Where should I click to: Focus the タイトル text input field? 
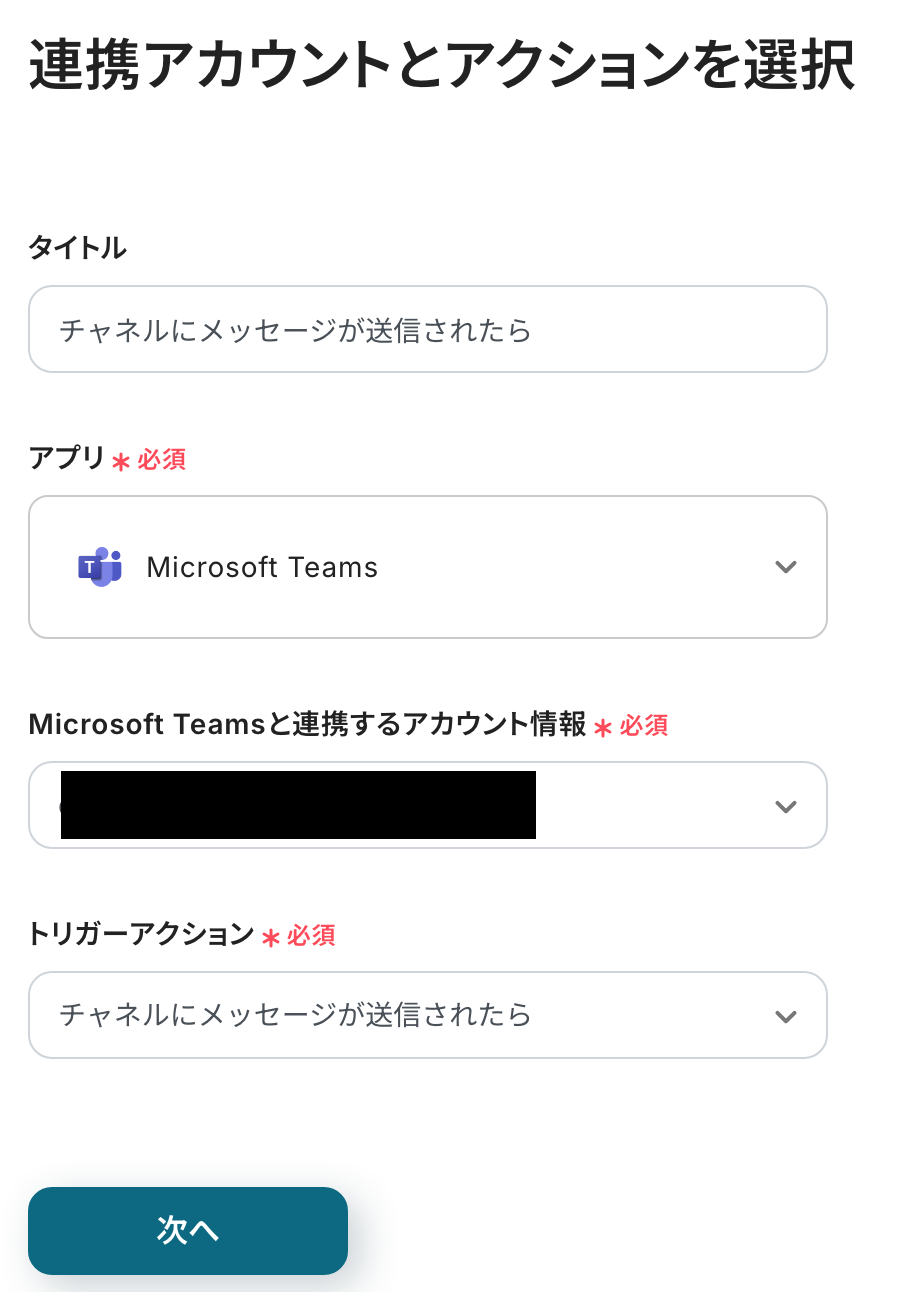(x=427, y=330)
